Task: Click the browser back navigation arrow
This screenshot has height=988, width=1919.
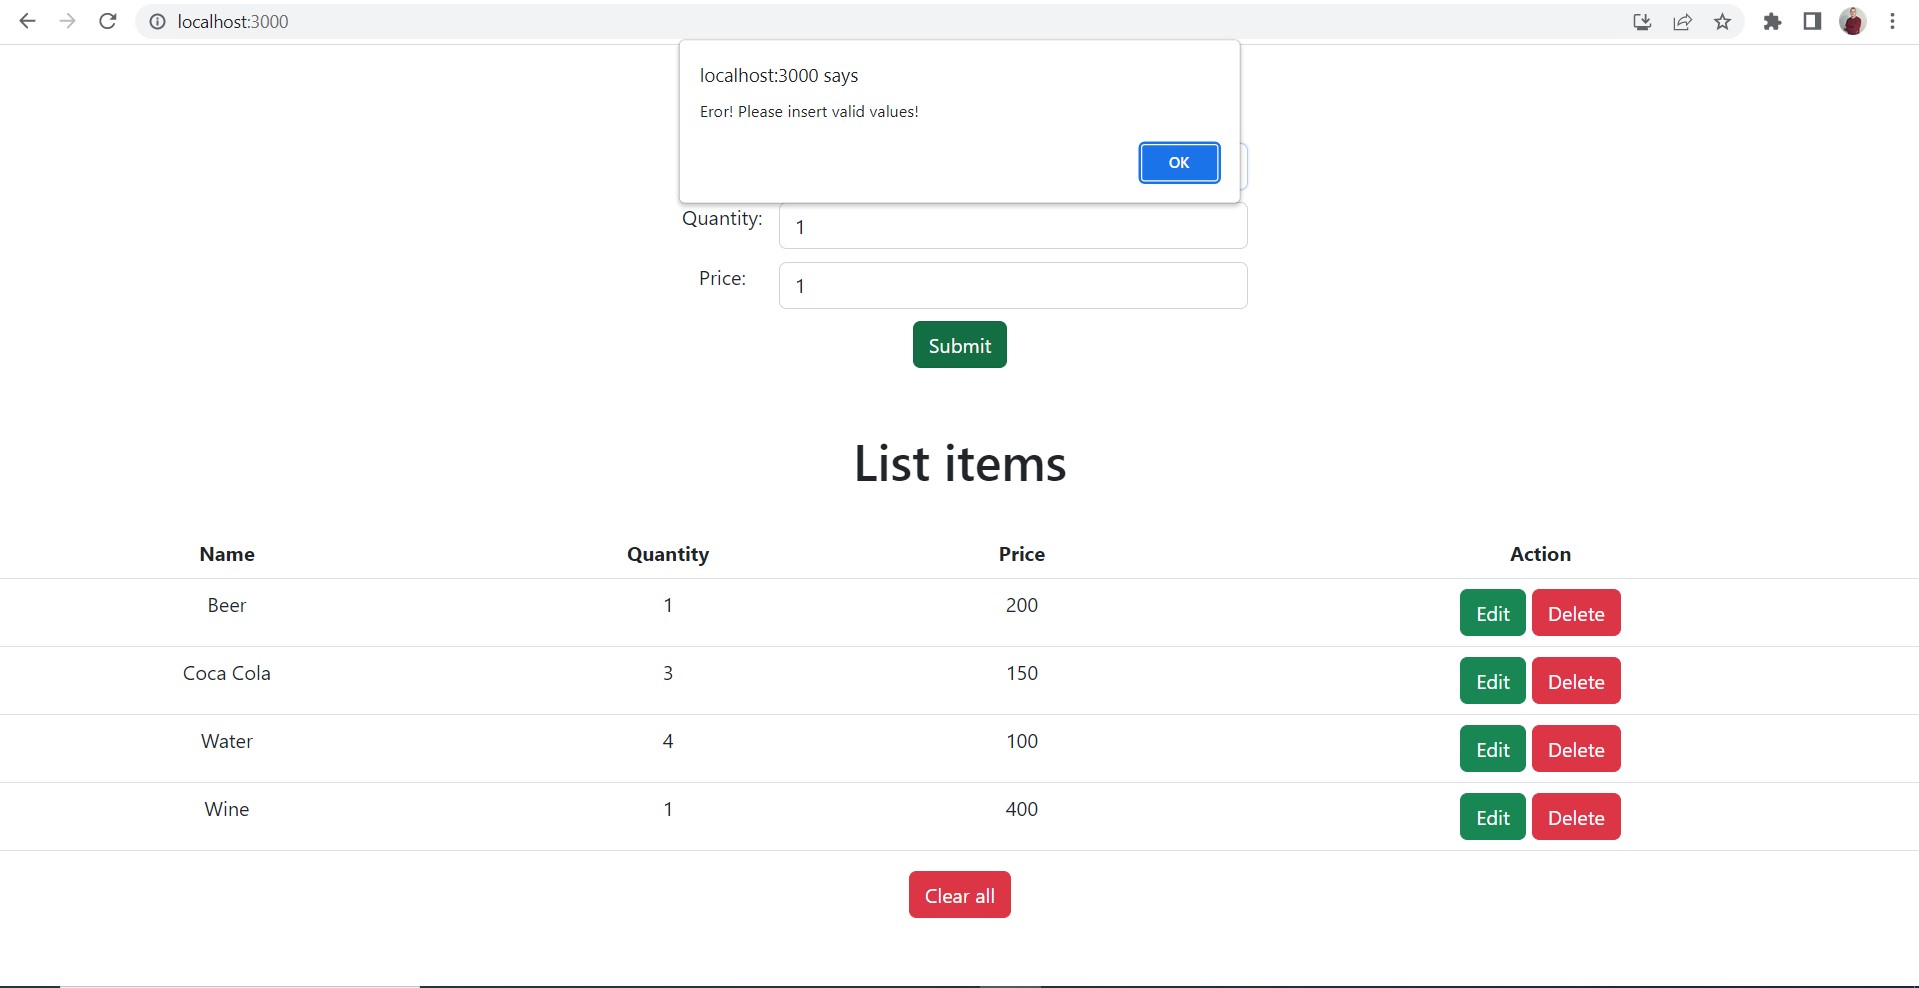Action: tap(27, 21)
